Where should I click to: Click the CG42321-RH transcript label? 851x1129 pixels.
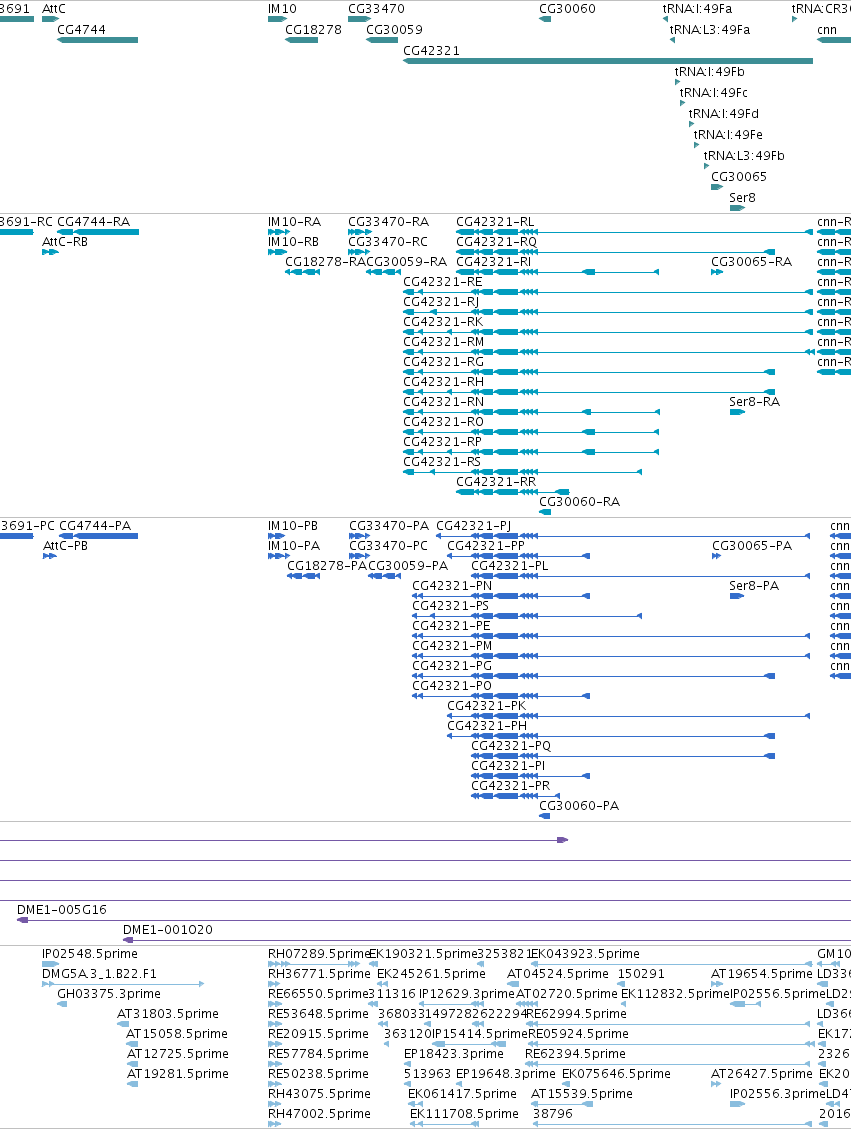(x=443, y=382)
